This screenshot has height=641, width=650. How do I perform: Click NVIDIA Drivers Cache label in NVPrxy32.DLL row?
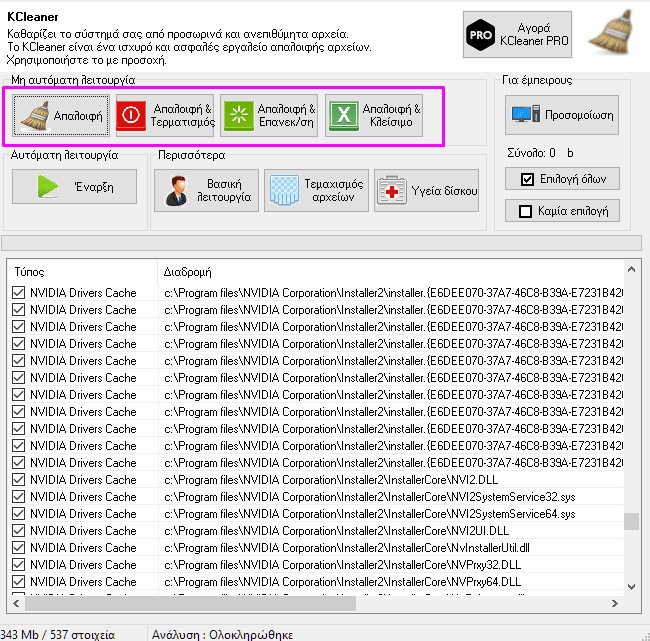(x=83, y=565)
